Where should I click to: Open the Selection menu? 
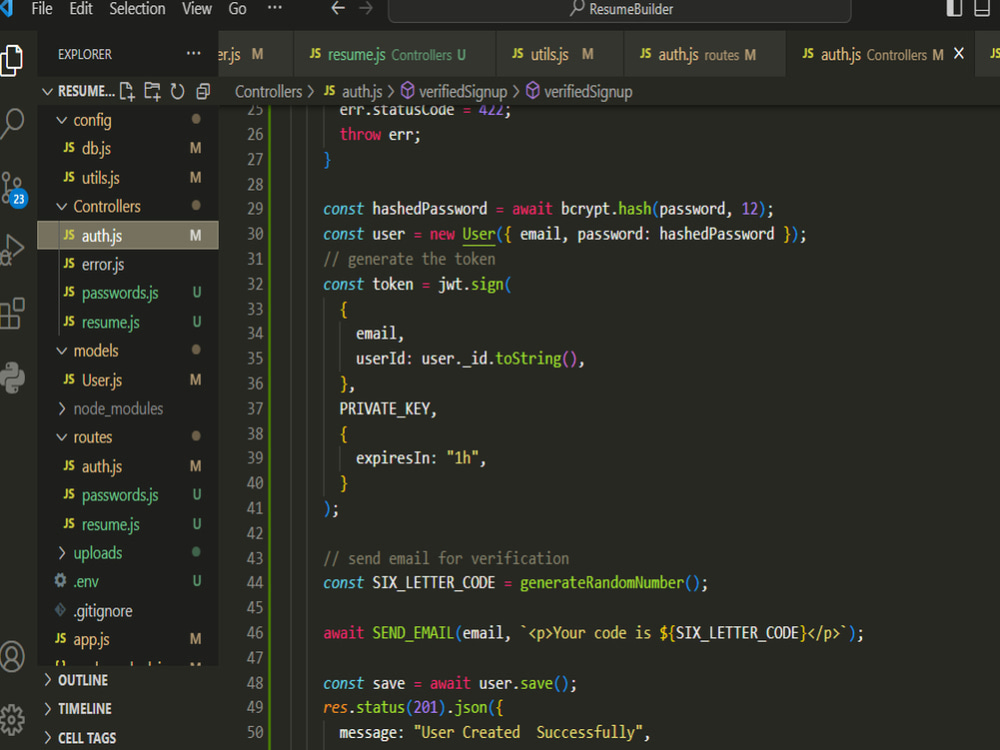click(137, 9)
